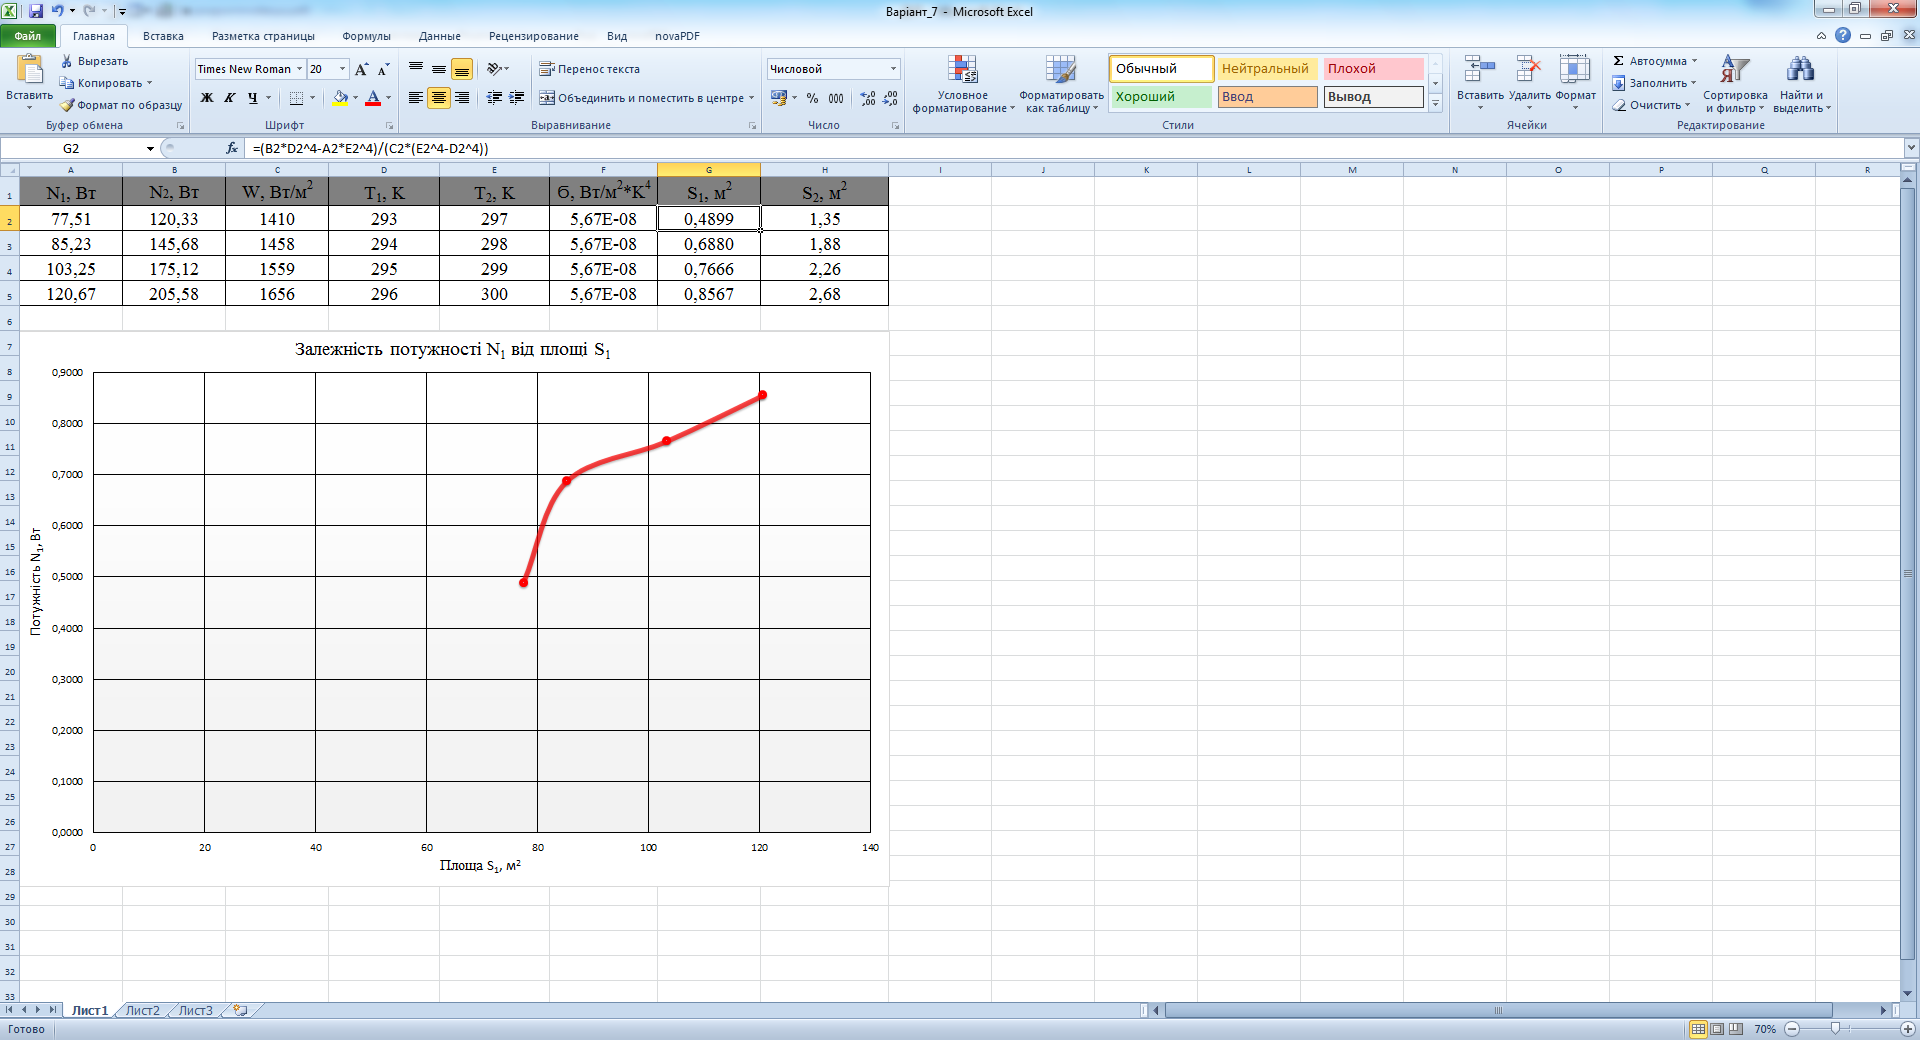Toggle text wrapping (Перенос текста)
Screen dimensions: 1920x1040
click(589, 69)
